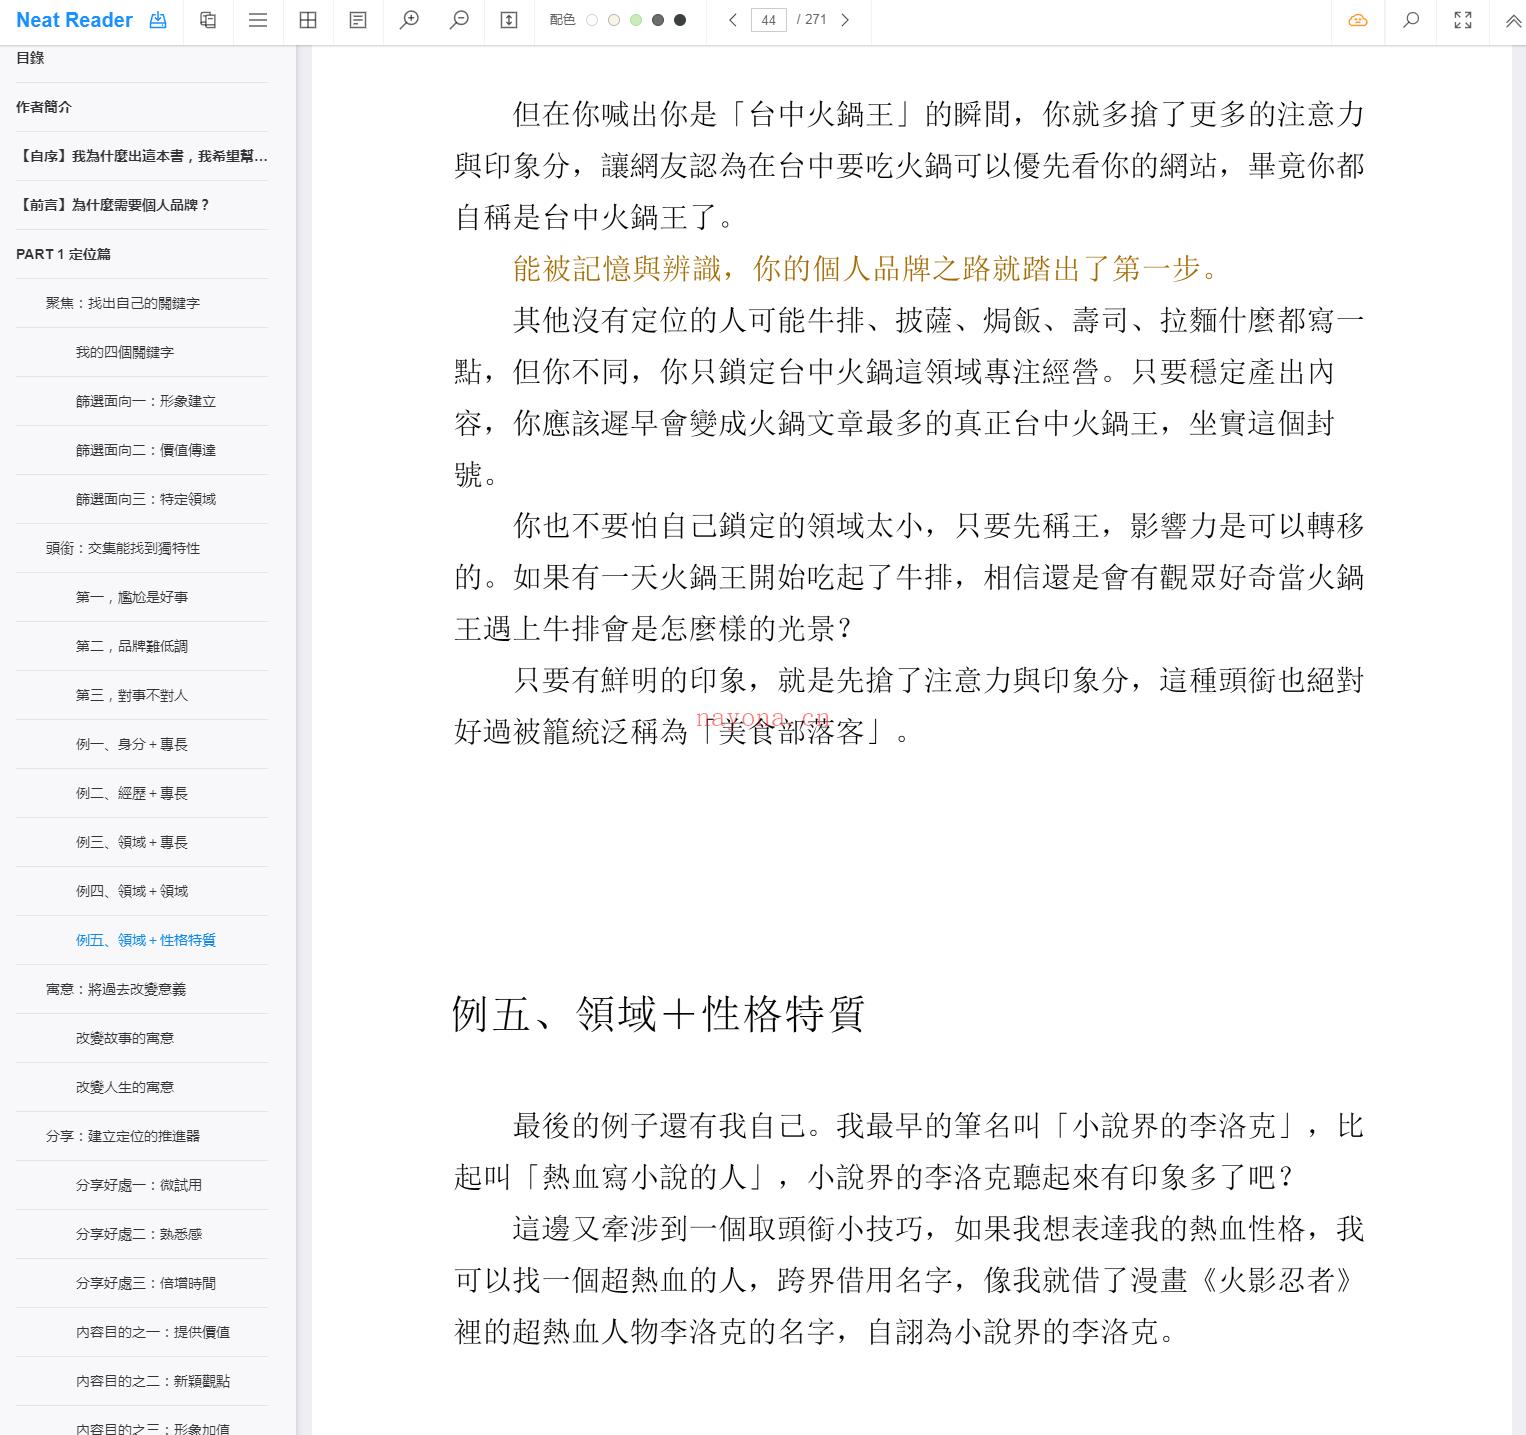This screenshot has height=1435, width=1526.
Task: Click the 例五、領域＋性格特質 heading in page
Action: (658, 1014)
